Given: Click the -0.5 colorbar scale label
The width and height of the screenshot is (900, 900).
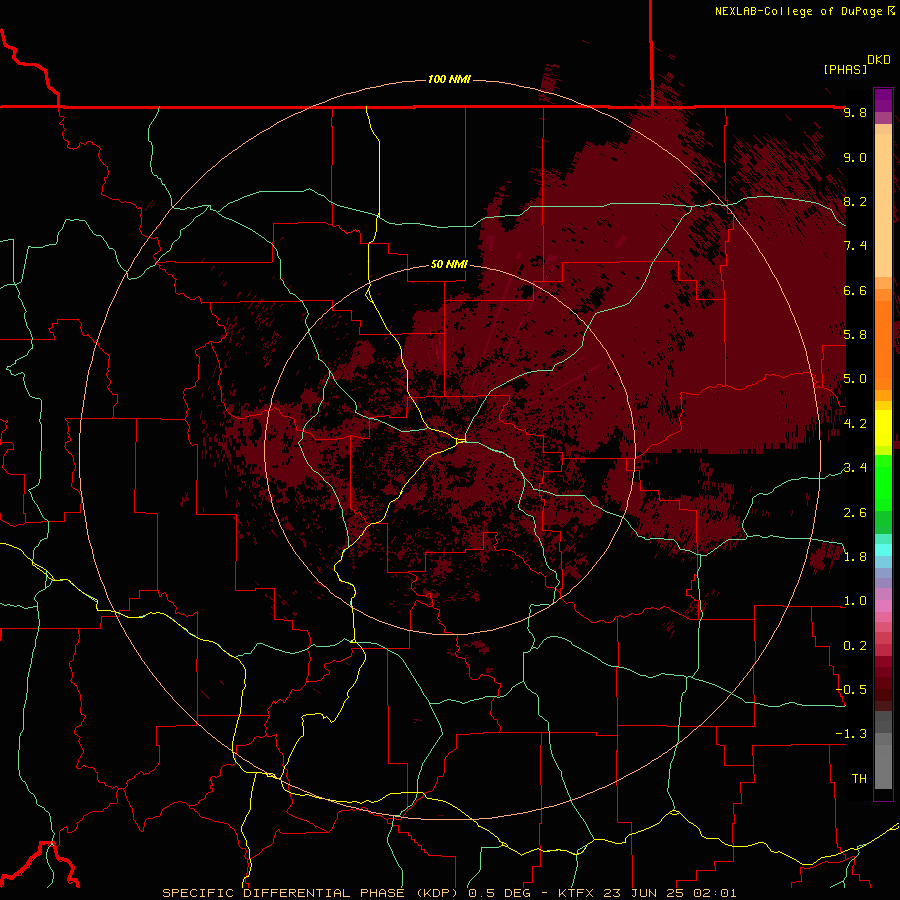Looking at the screenshot, I should (851, 690).
